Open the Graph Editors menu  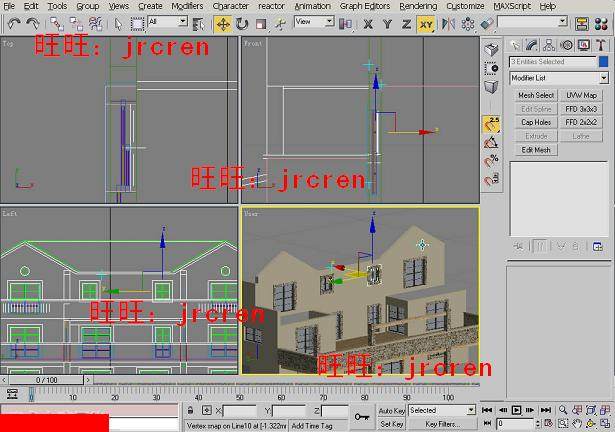(x=365, y=6)
